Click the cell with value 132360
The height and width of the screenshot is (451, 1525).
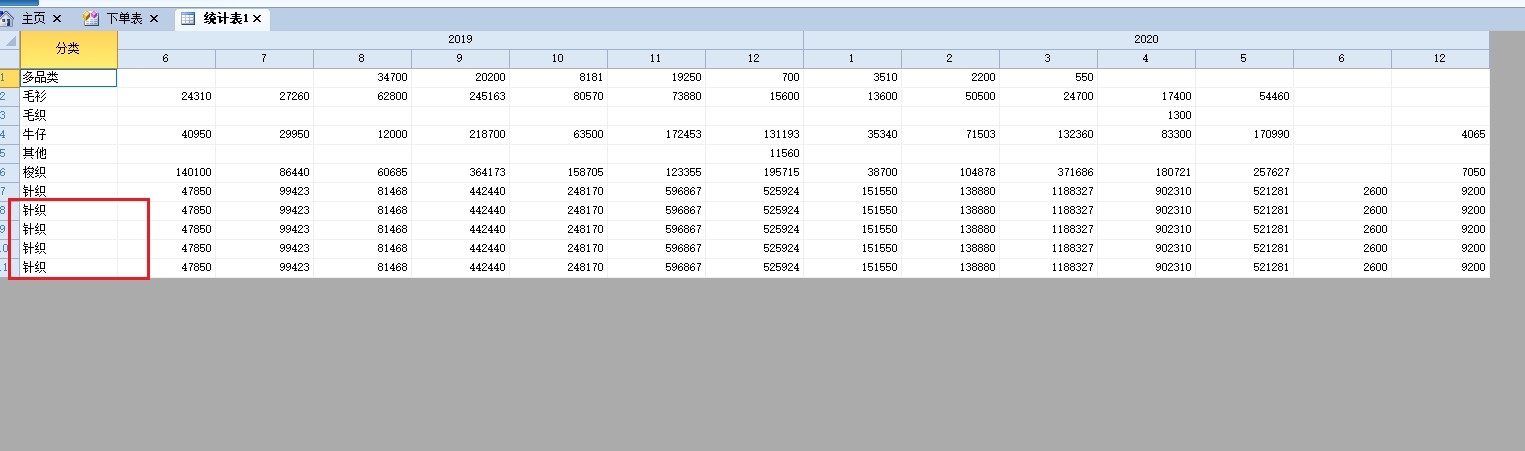1048,134
